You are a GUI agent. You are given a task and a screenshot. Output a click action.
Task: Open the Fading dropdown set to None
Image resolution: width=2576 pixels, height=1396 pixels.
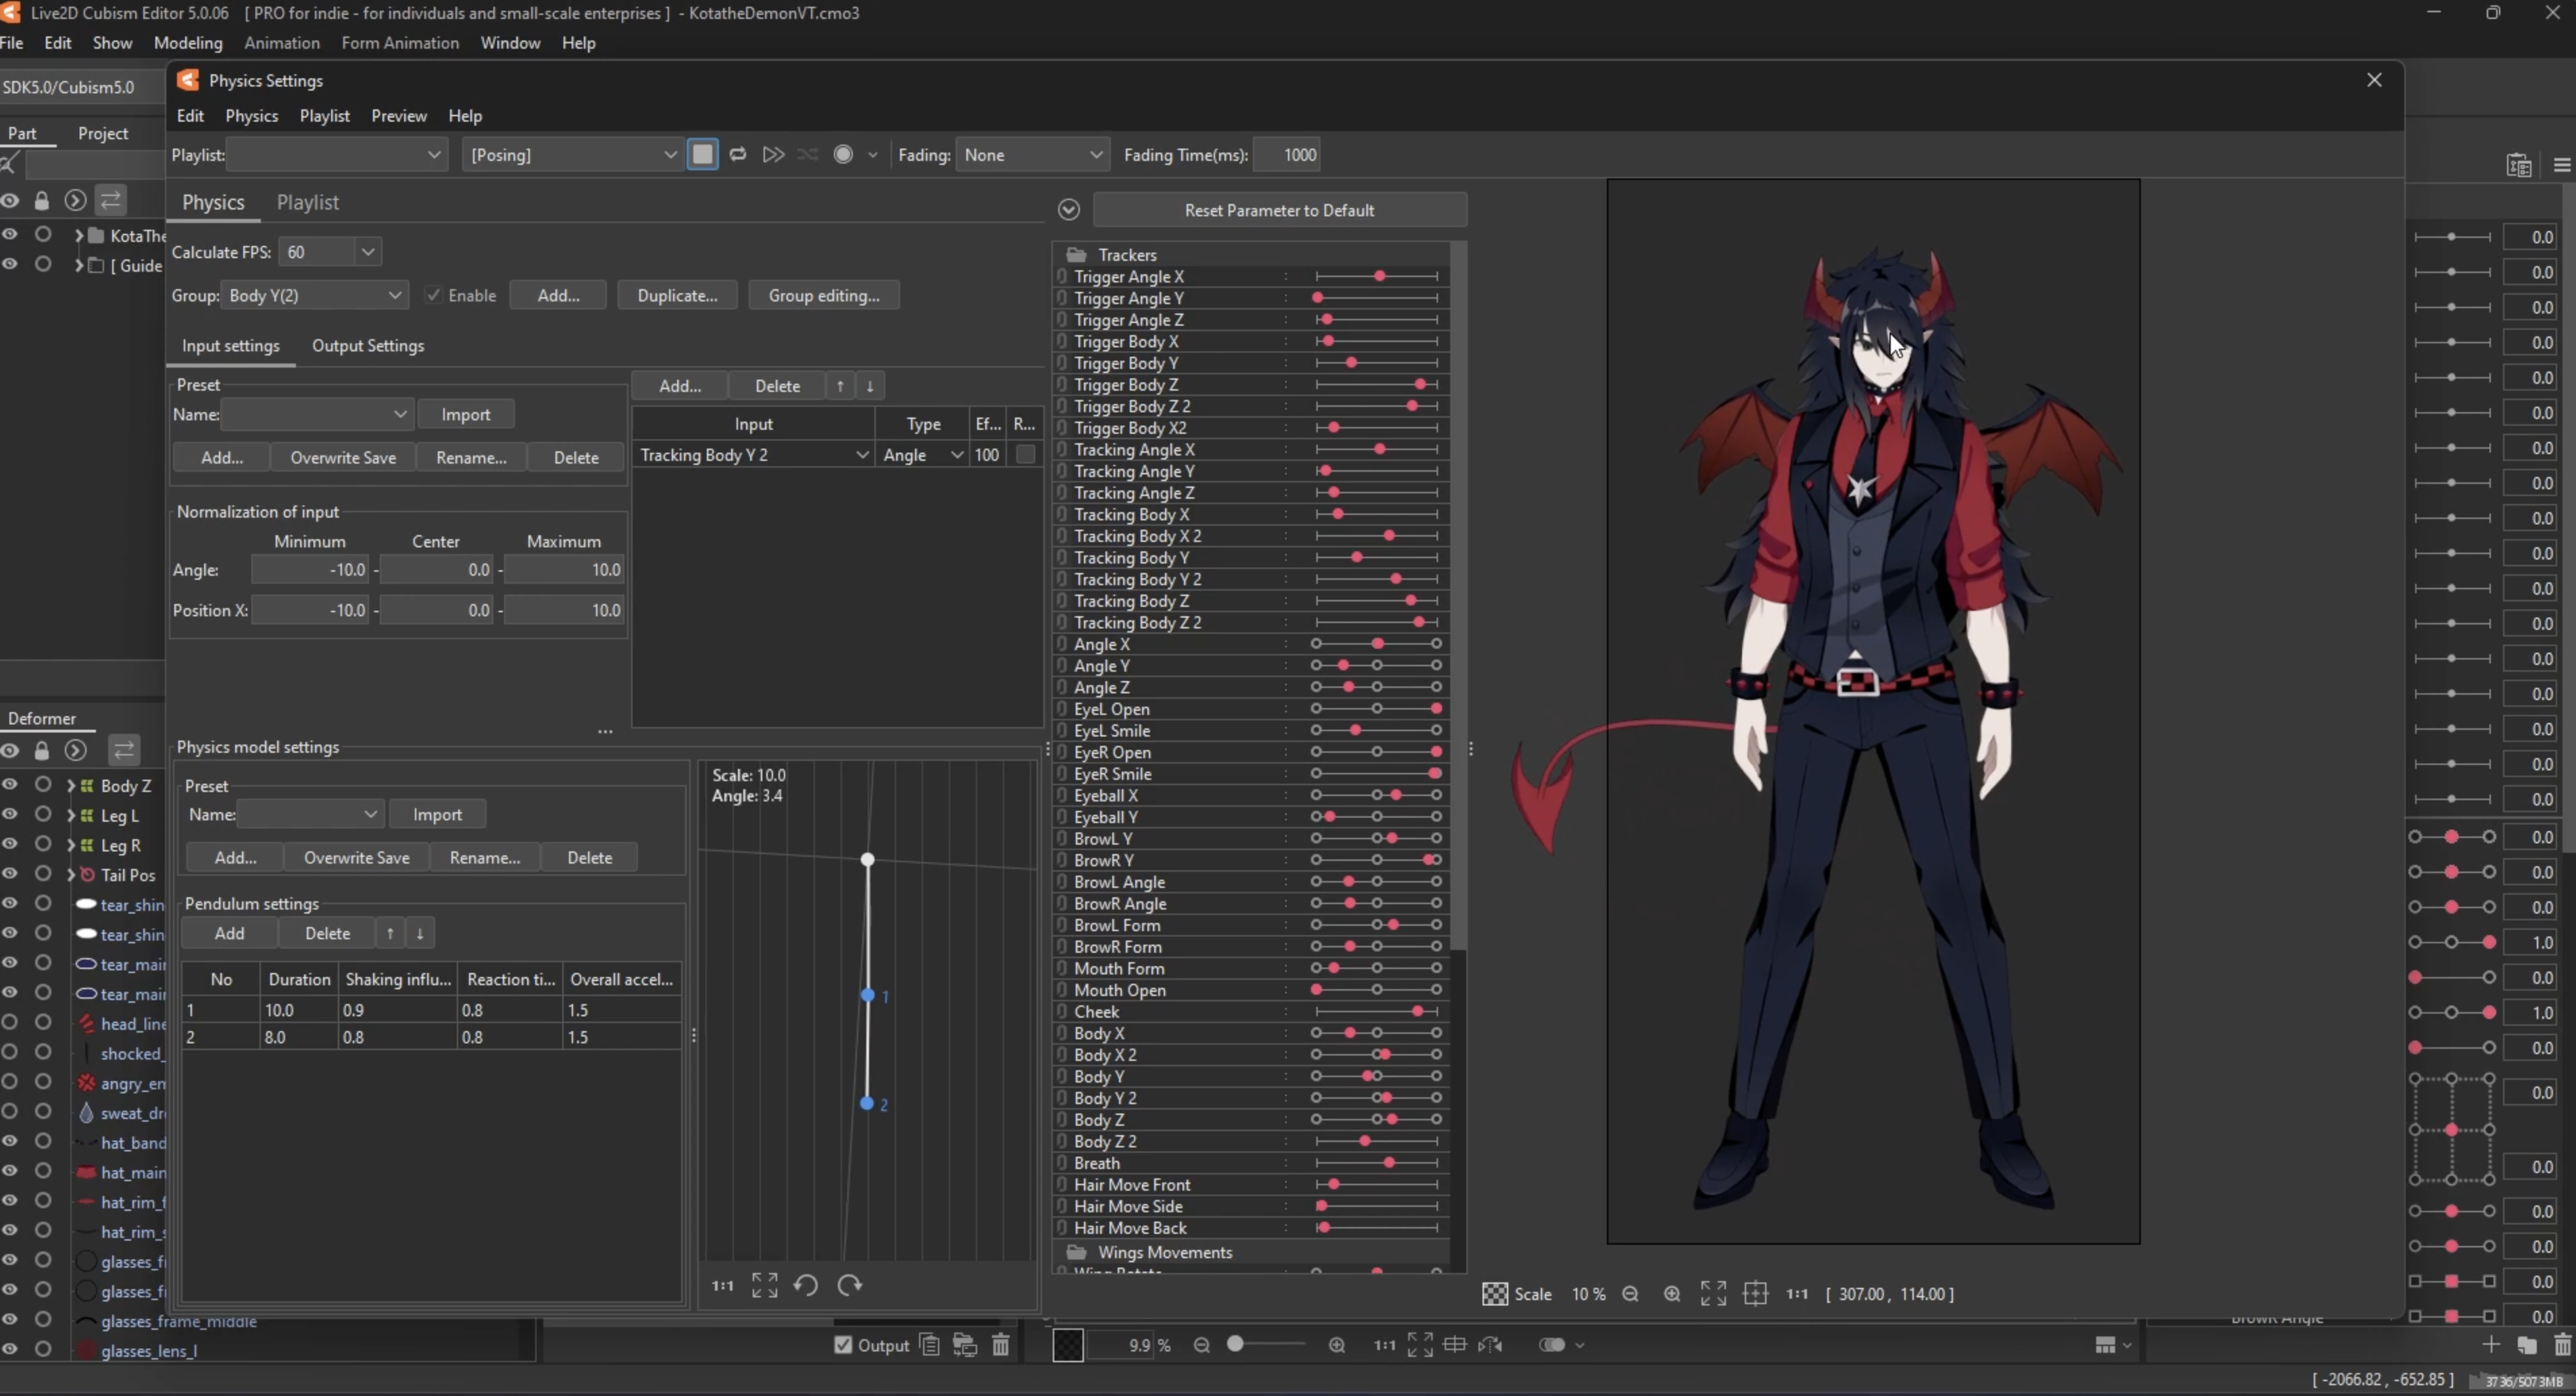tap(1032, 155)
